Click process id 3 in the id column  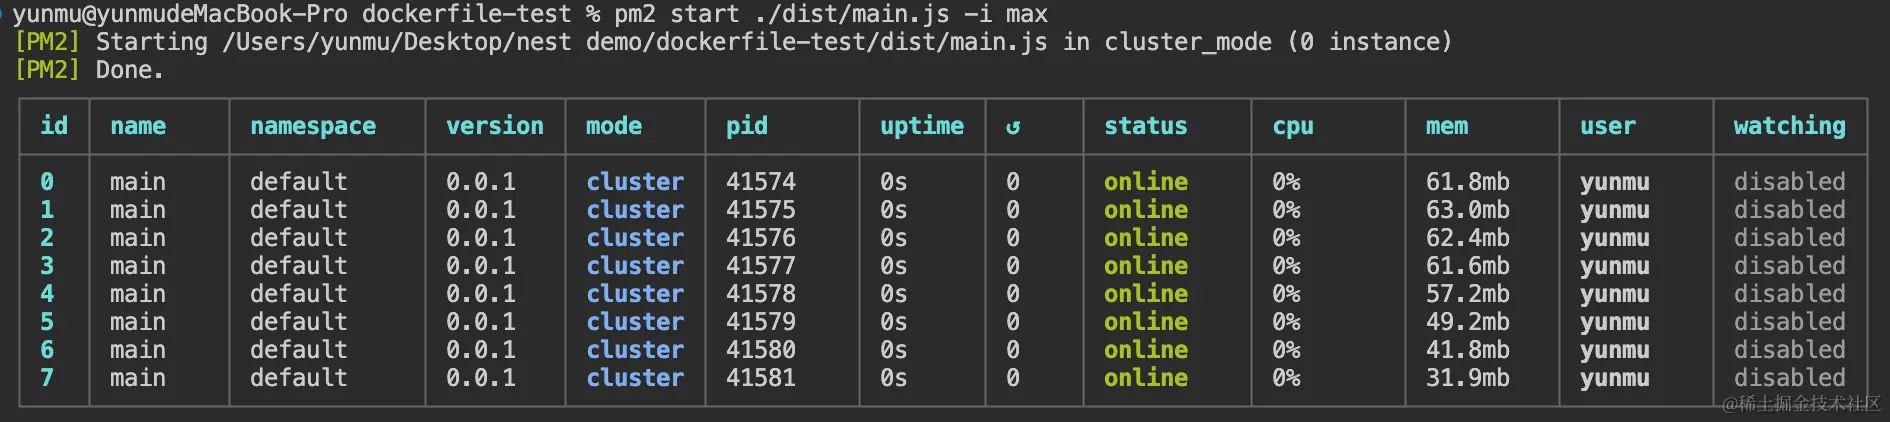tap(47, 266)
